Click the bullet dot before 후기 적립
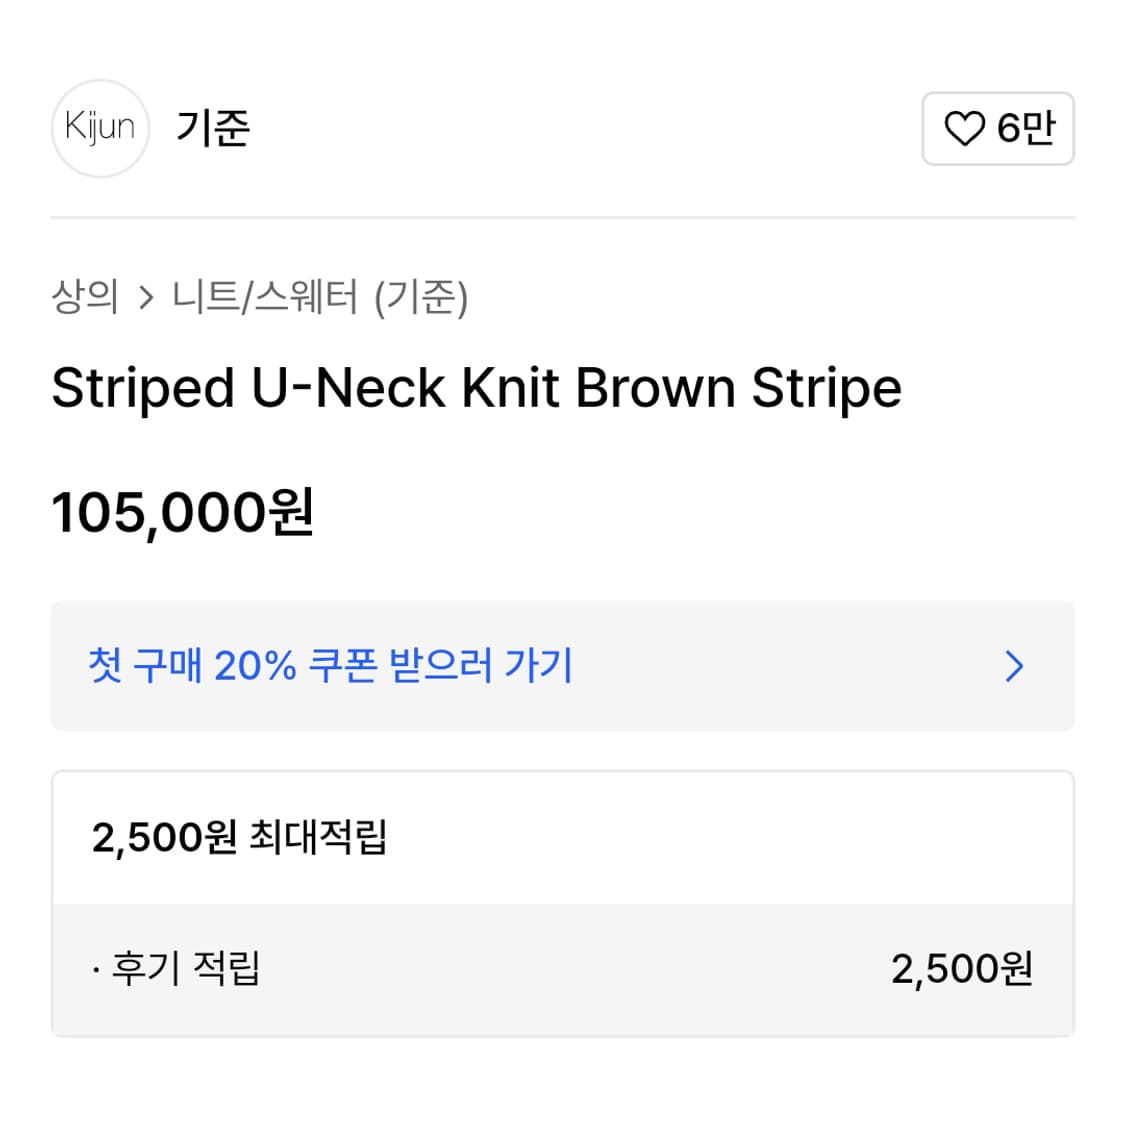 tap(95, 970)
